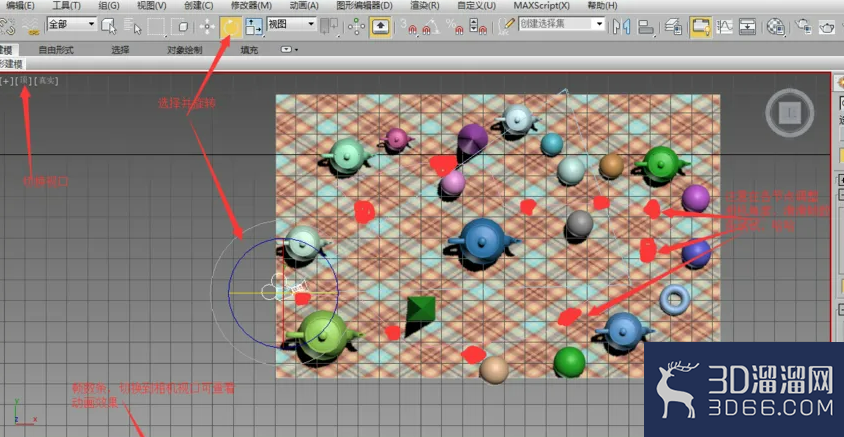Open the [顶] viewport view menu
This screenshot has width=844, height=437.
tap(24, 81)
